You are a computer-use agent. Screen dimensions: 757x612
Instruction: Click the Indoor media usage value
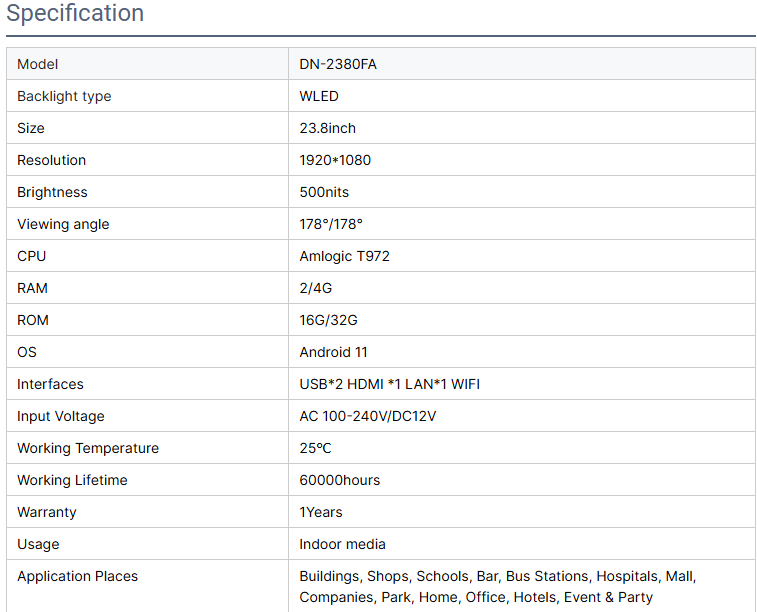tap(342, 544)
